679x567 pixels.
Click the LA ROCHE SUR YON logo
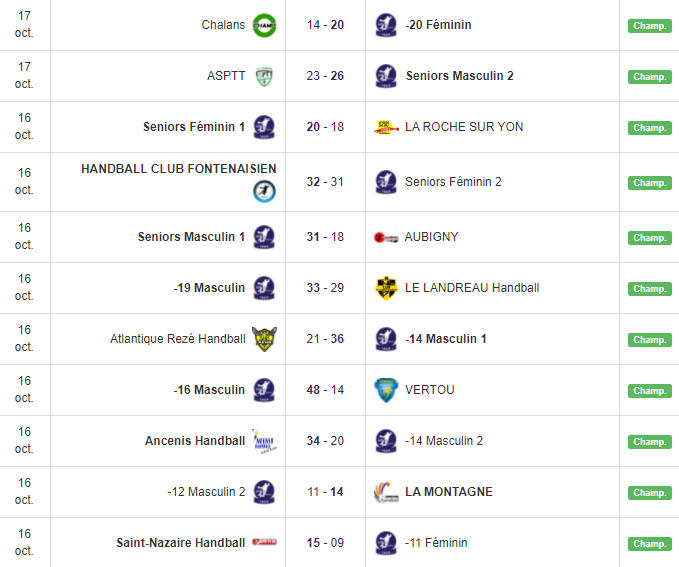386,127
